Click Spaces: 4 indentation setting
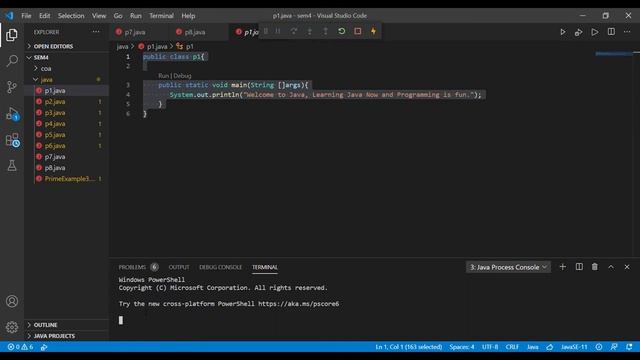 [462, 347]
